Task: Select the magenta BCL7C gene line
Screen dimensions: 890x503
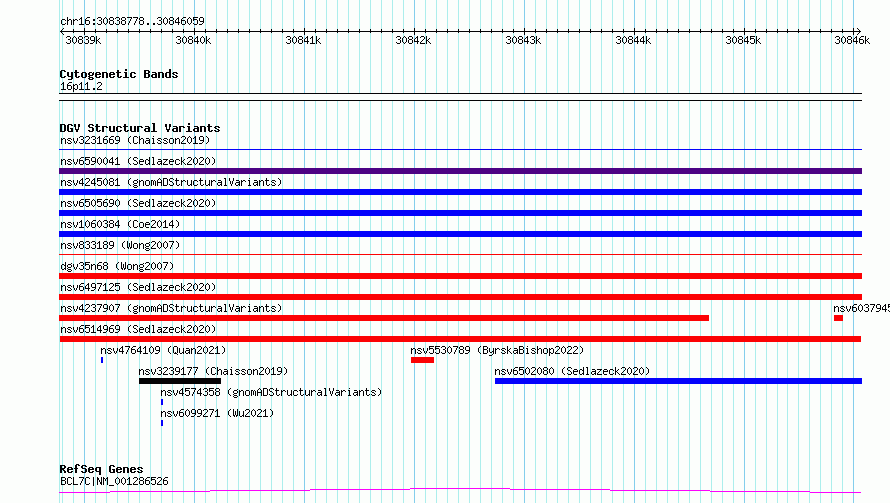Action: [x=460, y=491]
